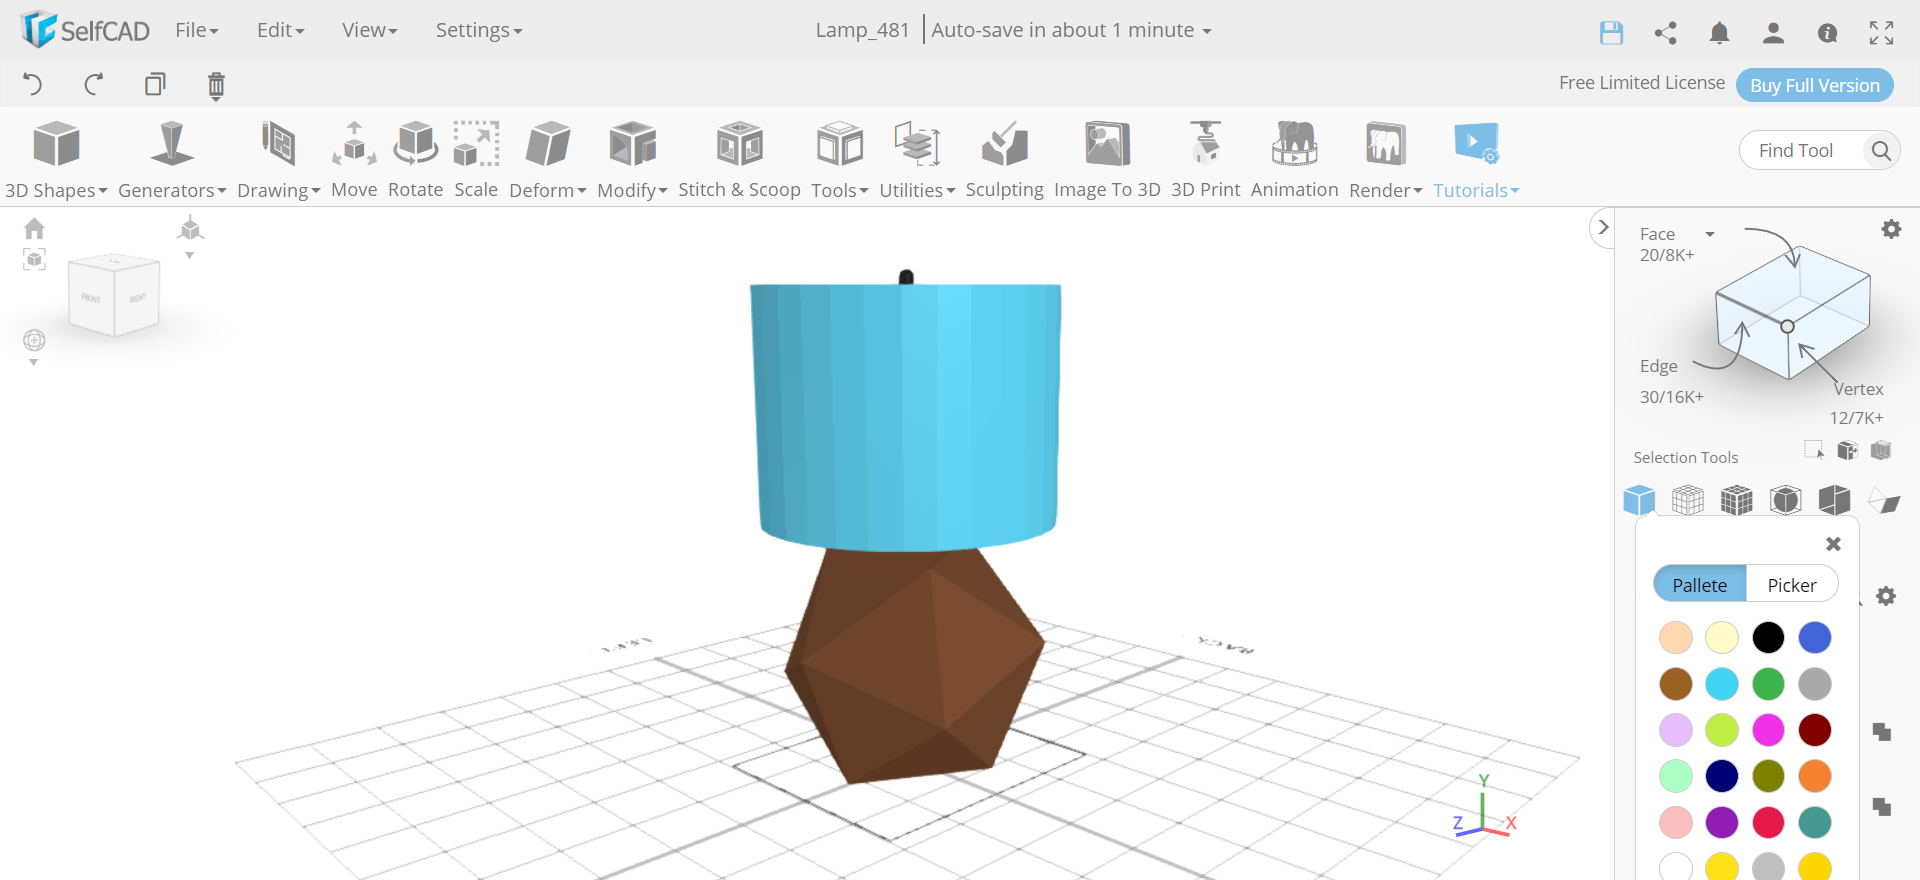The image size is (1920, 880).
Task: Open the 3D Print tool
Action: 1205,160
